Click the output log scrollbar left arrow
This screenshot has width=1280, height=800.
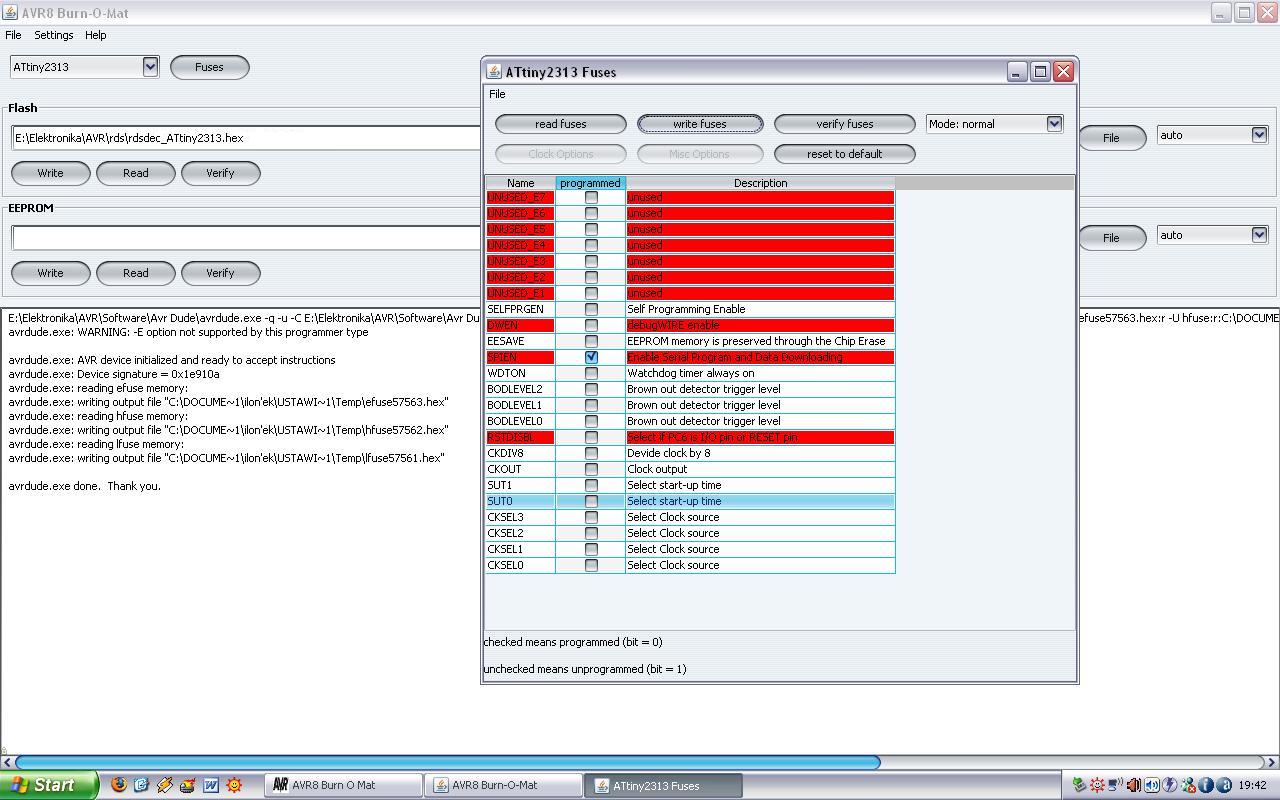pos(7,762)
